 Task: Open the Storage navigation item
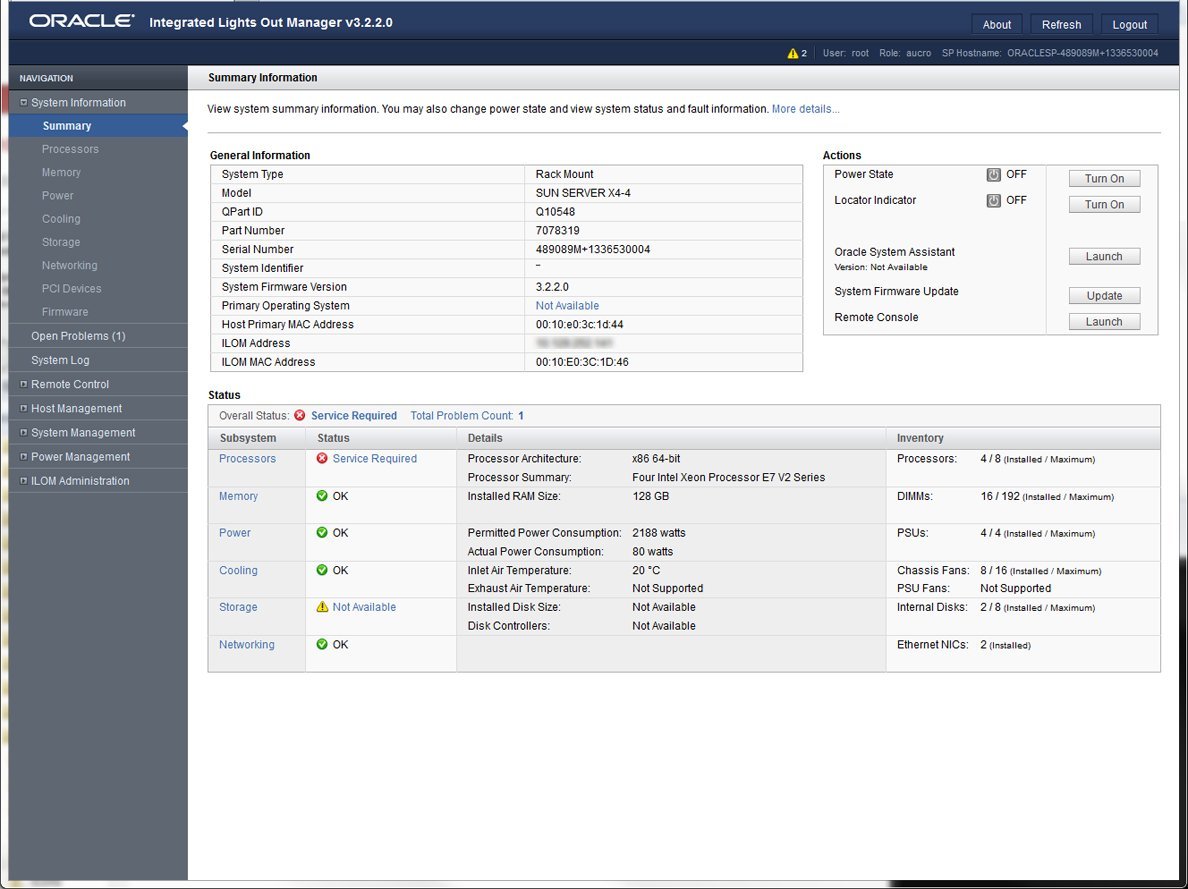61,243
